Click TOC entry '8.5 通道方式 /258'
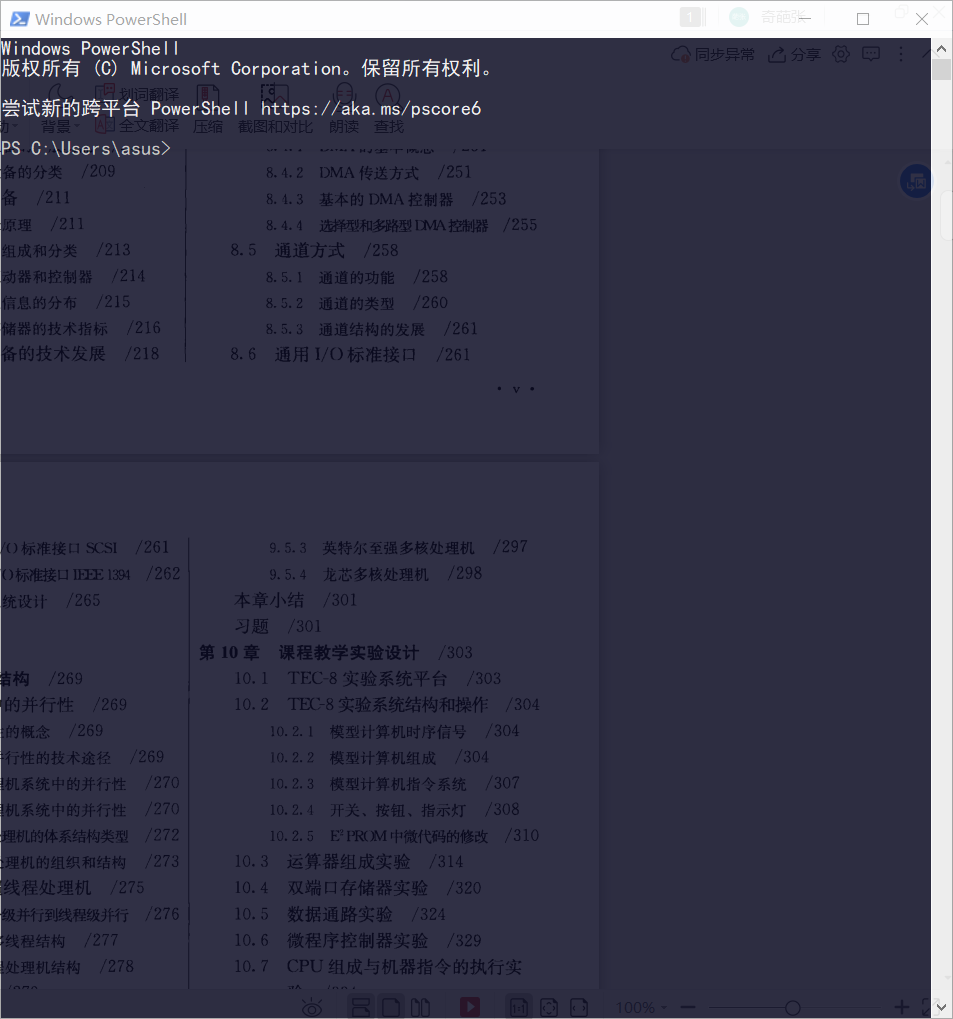Screen dimensions: 953x1019 (314, 250)
